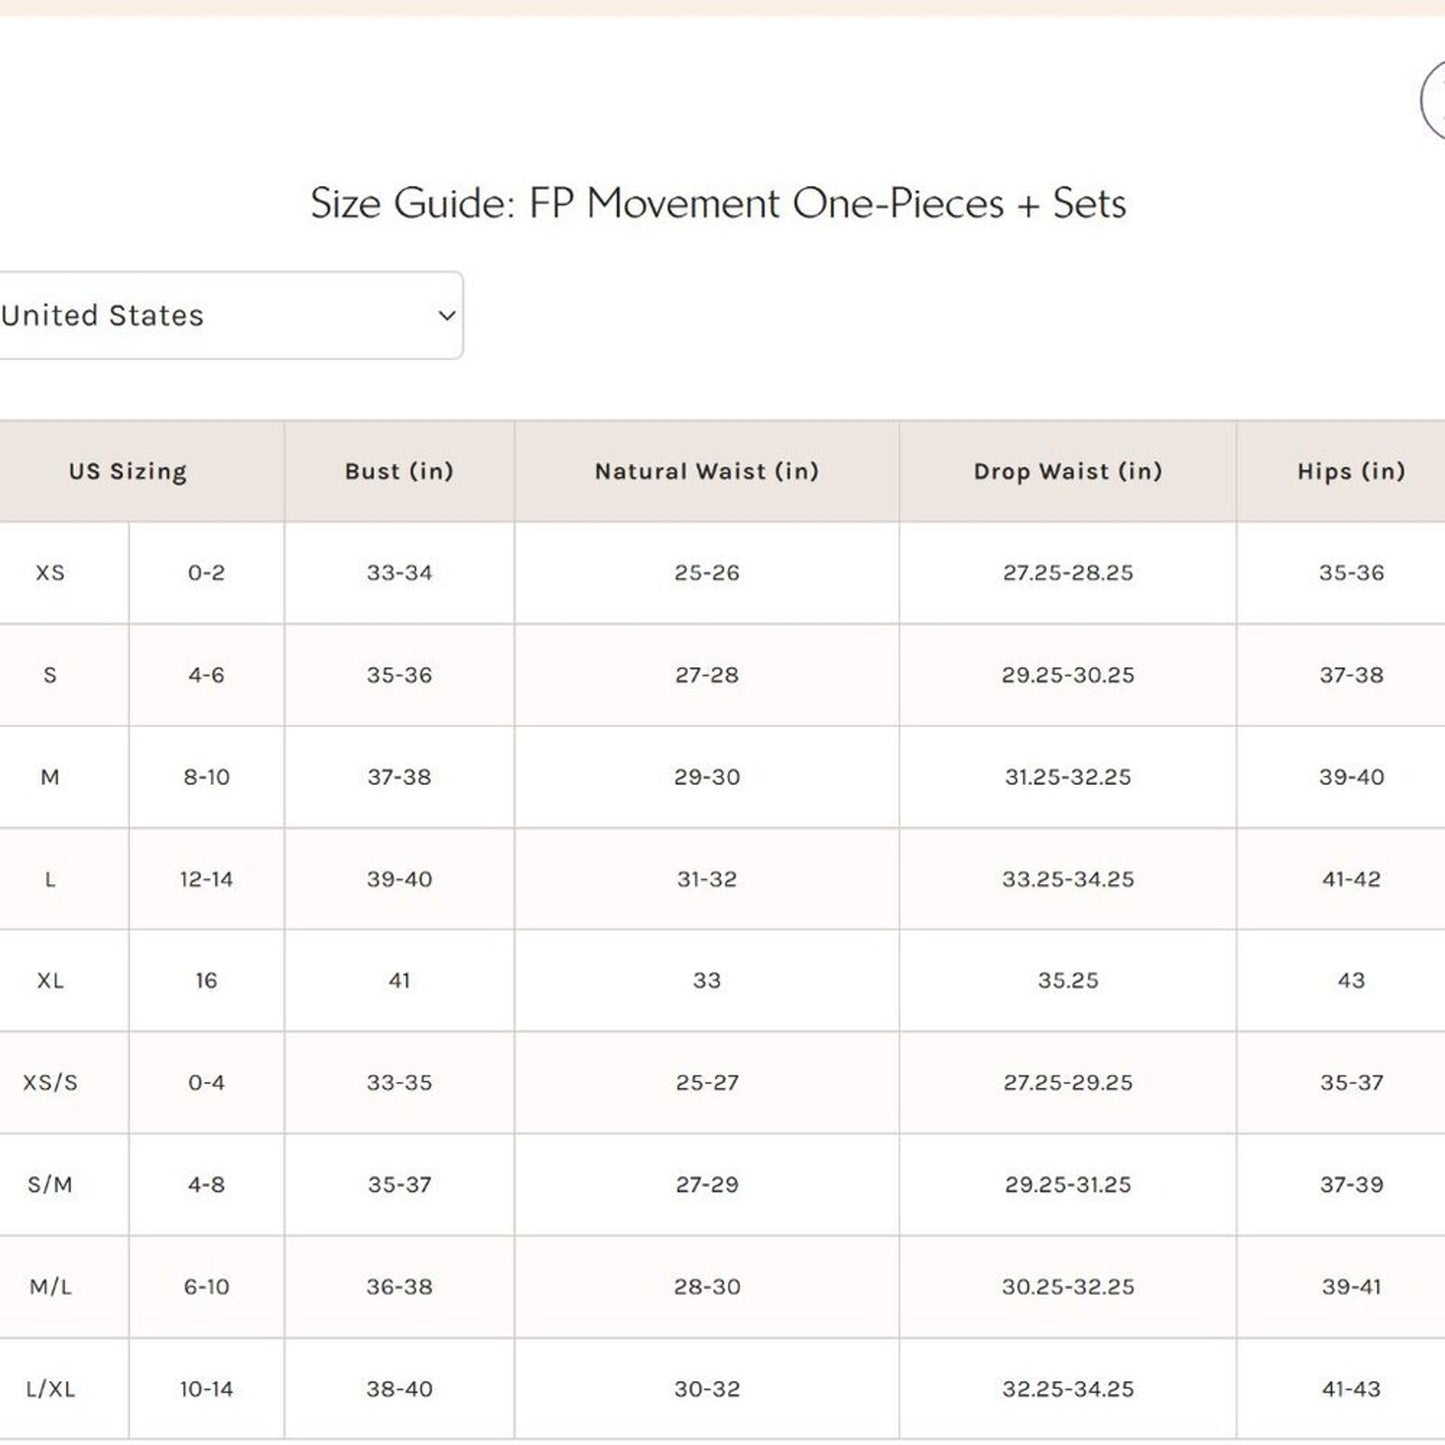Click the XS size row label
This screenshot has width=1445, height=1445.
pyautogui.click(x=50, y=574)
